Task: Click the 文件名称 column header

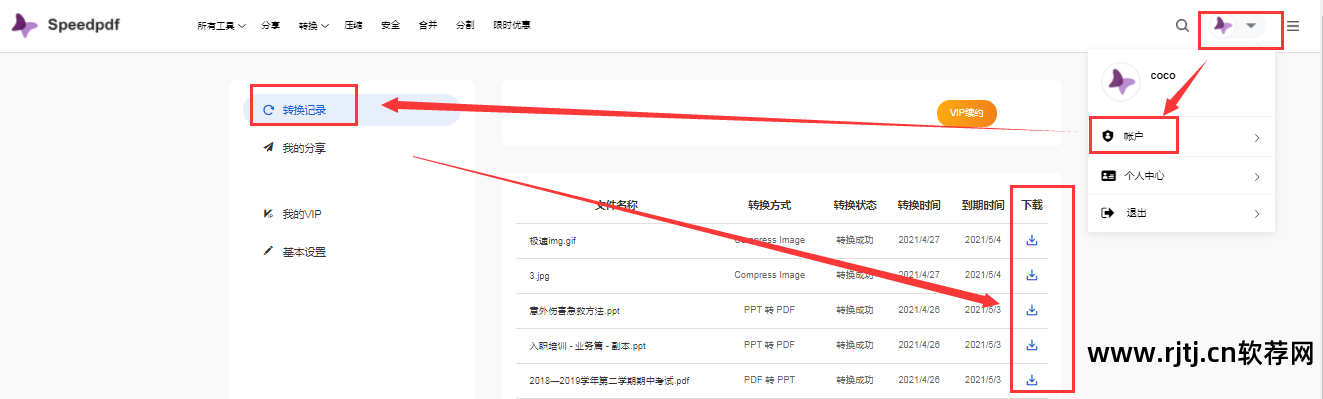Action: pyautogui.click(x=616, y=205)
